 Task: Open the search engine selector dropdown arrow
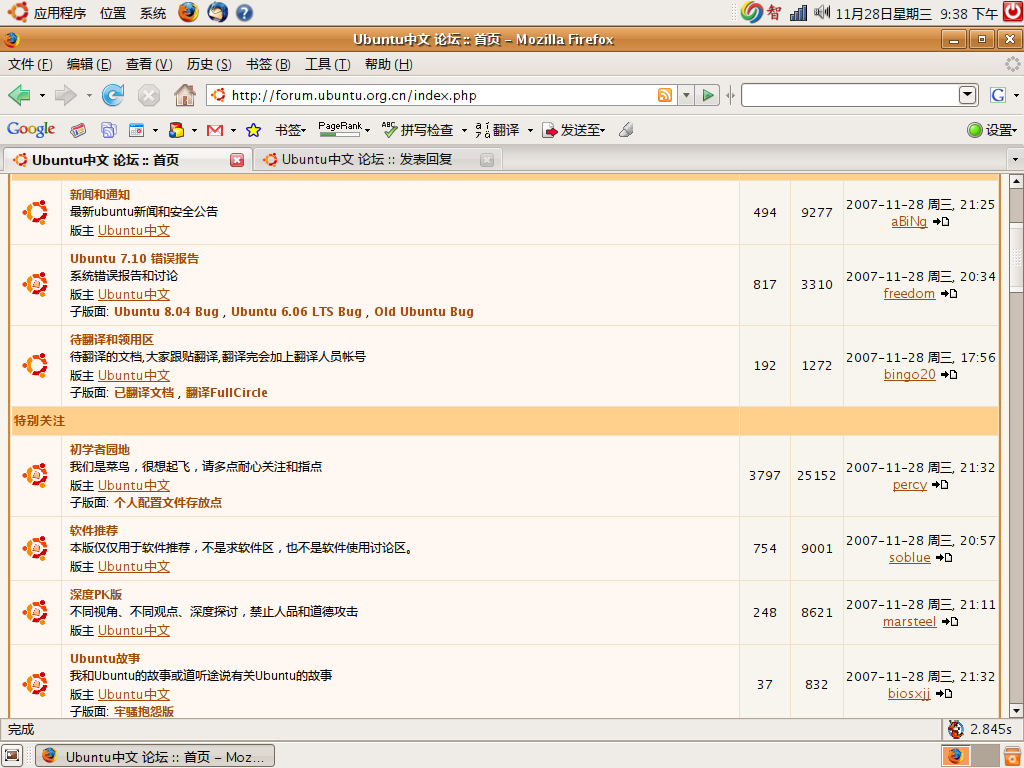click(x=1016, y=96)
